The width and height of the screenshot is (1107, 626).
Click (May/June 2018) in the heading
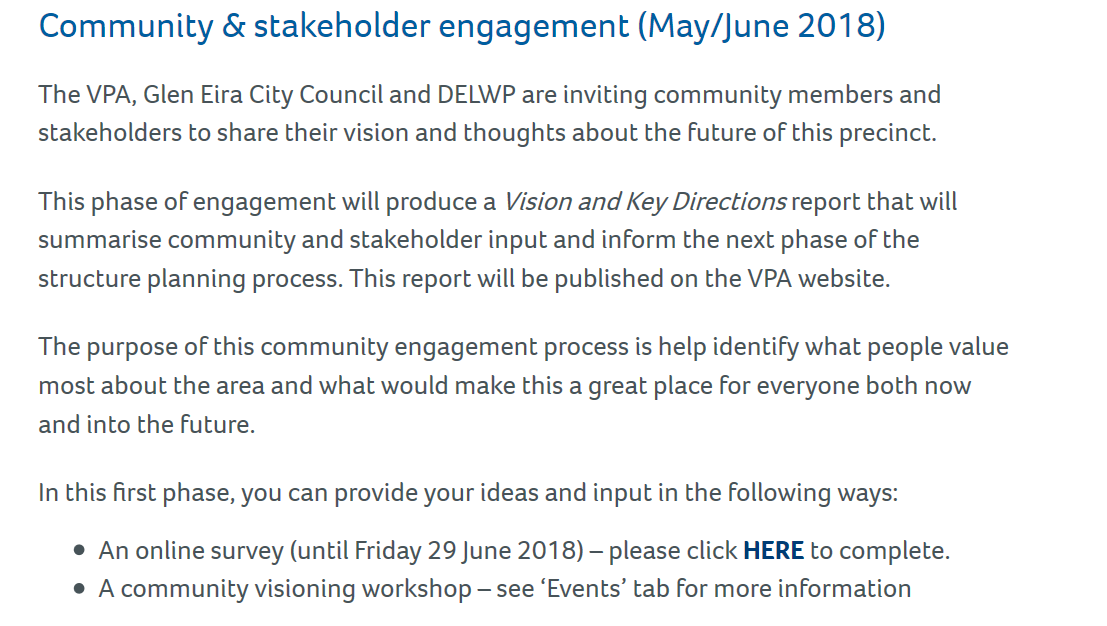[761, 26]
